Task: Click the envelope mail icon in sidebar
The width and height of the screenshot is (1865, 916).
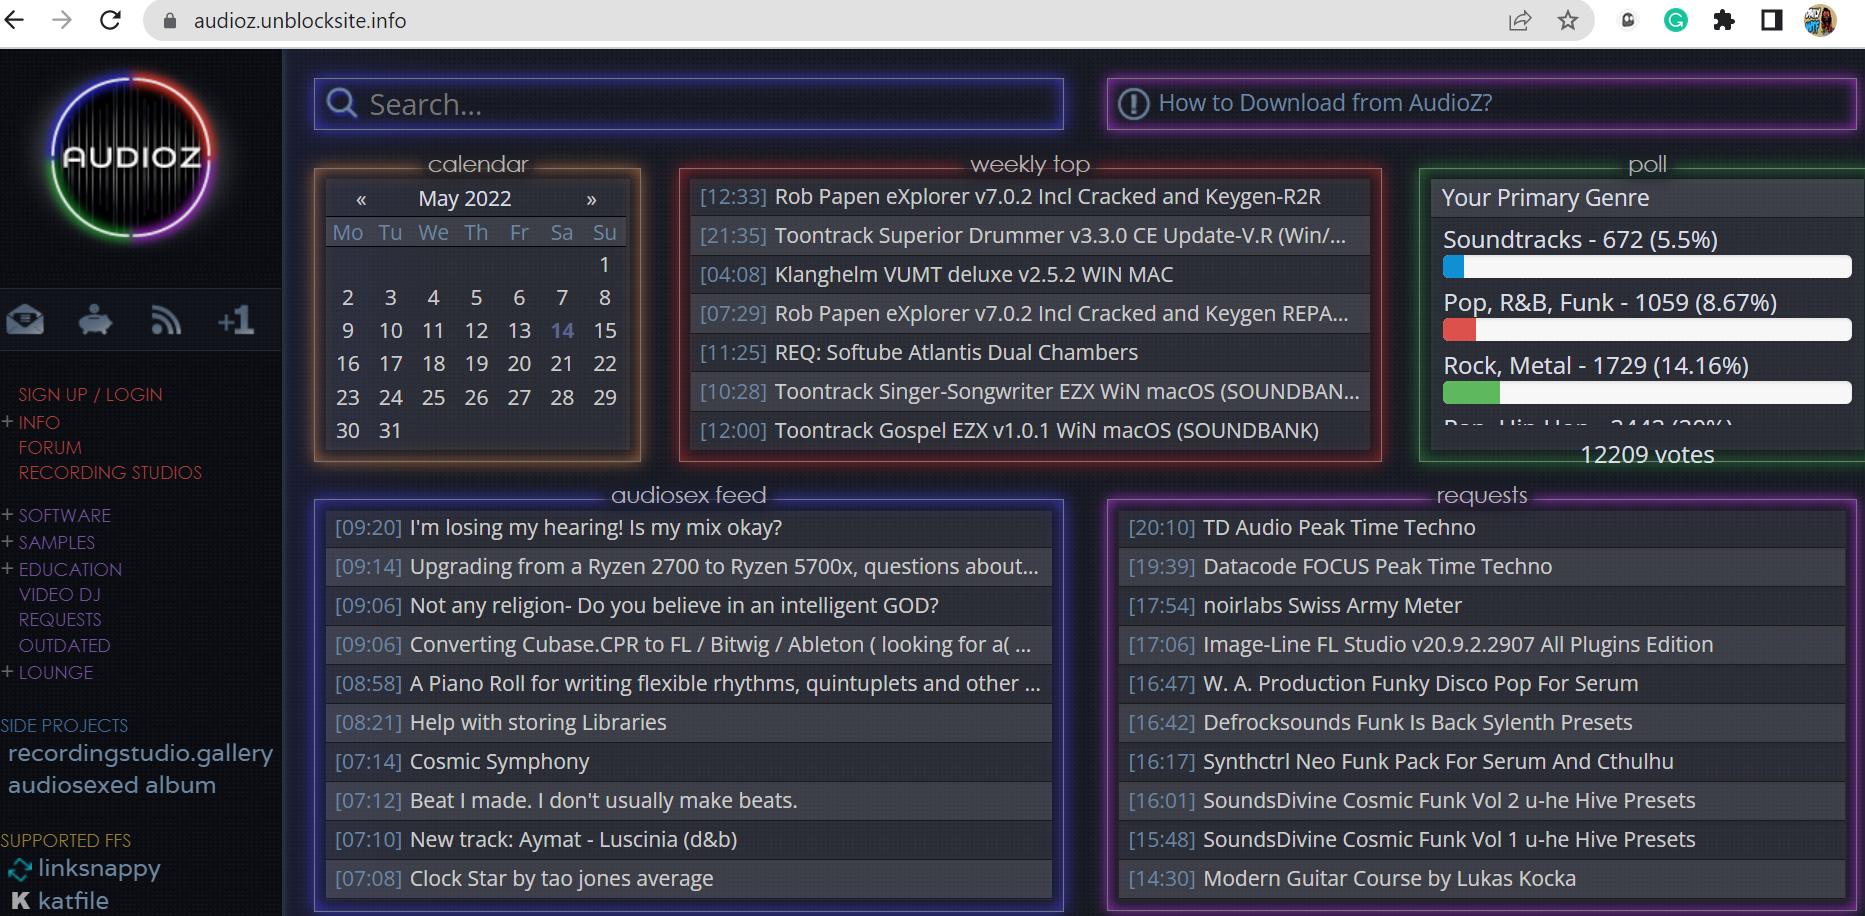Action: point(25,320)
